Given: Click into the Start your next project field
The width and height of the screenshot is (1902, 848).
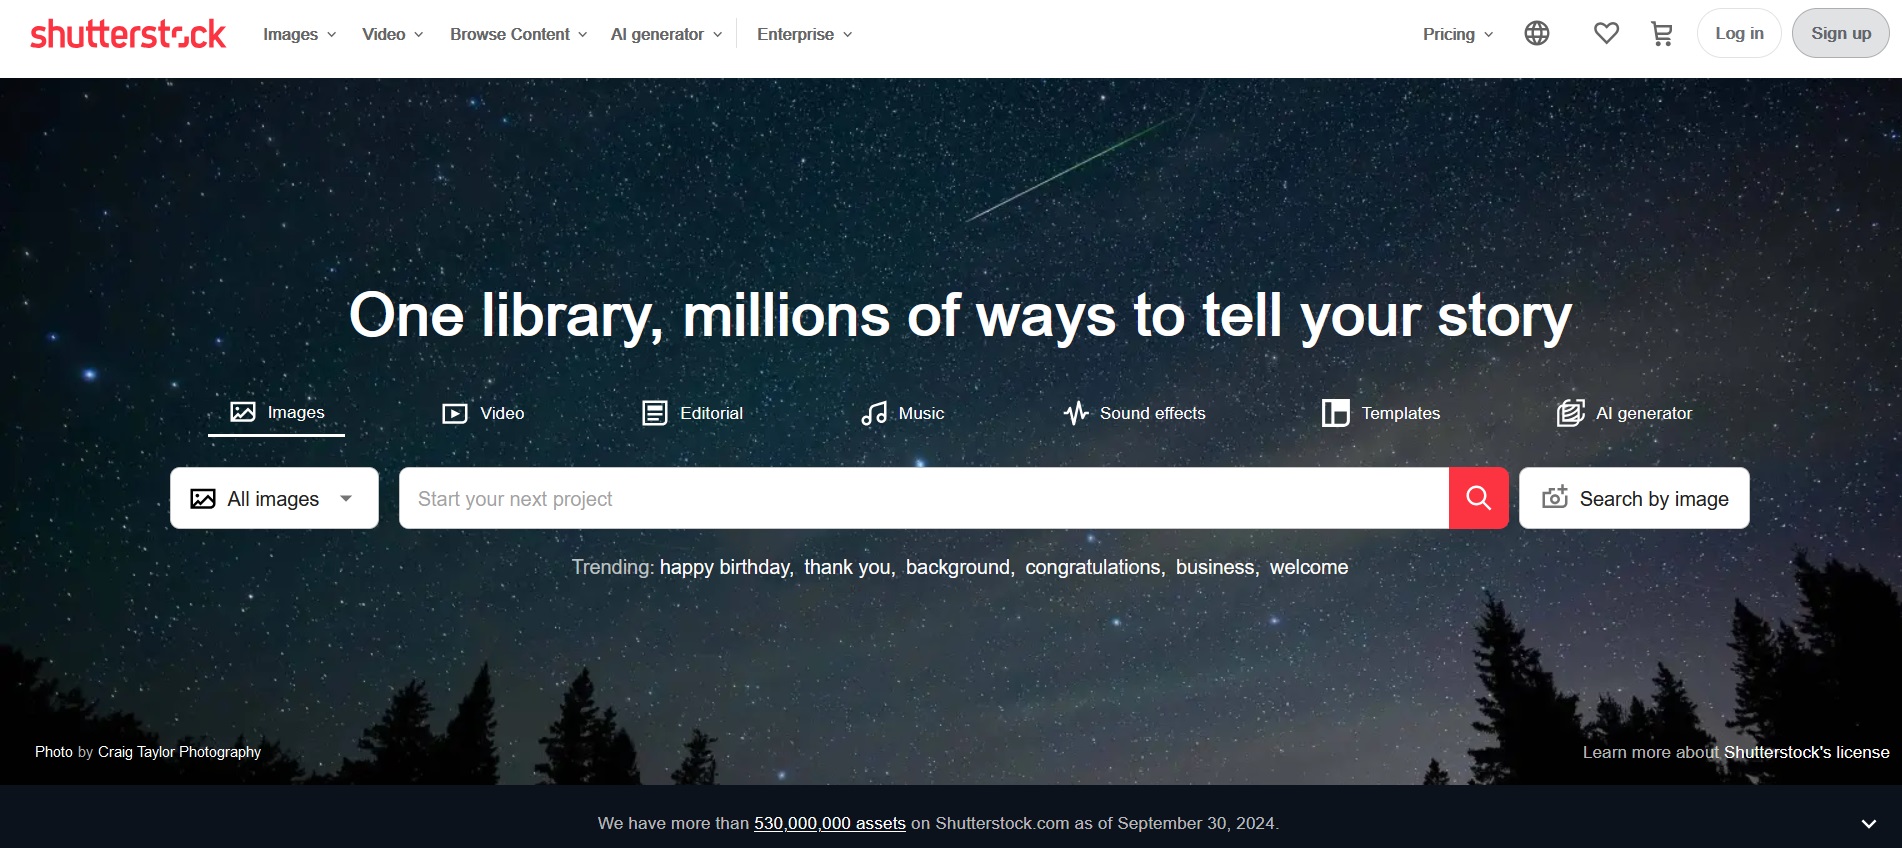Looking at the screenshot, I should [923, 498].
